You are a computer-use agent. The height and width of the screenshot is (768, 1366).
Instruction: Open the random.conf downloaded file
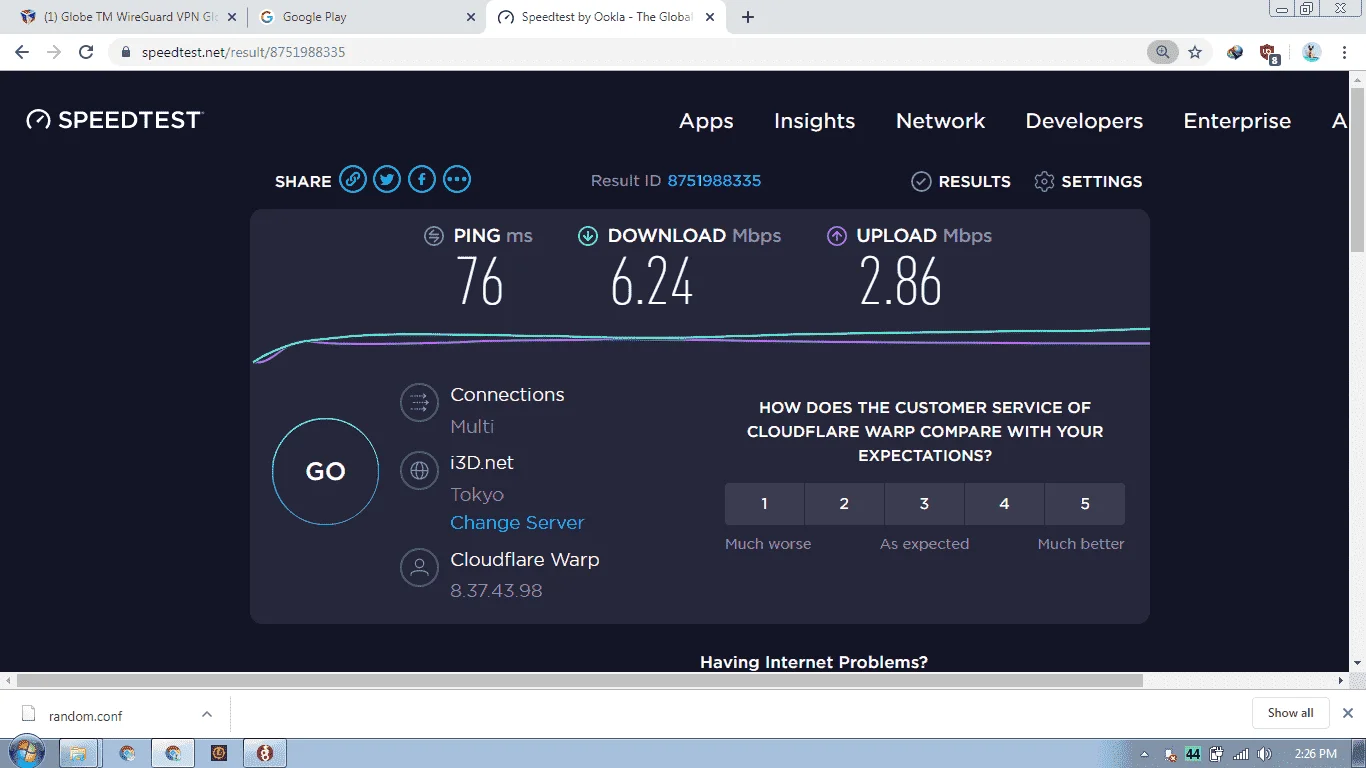tap(85, 716)
